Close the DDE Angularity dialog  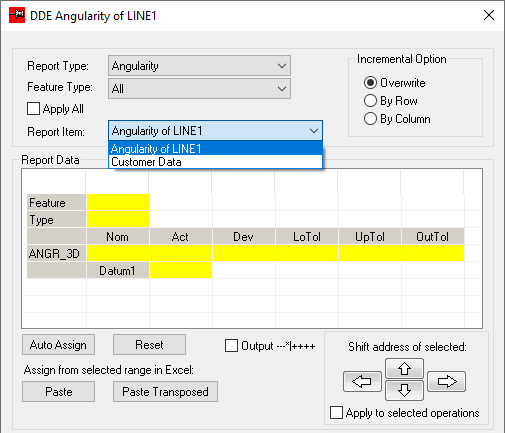[x=489, y=15]
